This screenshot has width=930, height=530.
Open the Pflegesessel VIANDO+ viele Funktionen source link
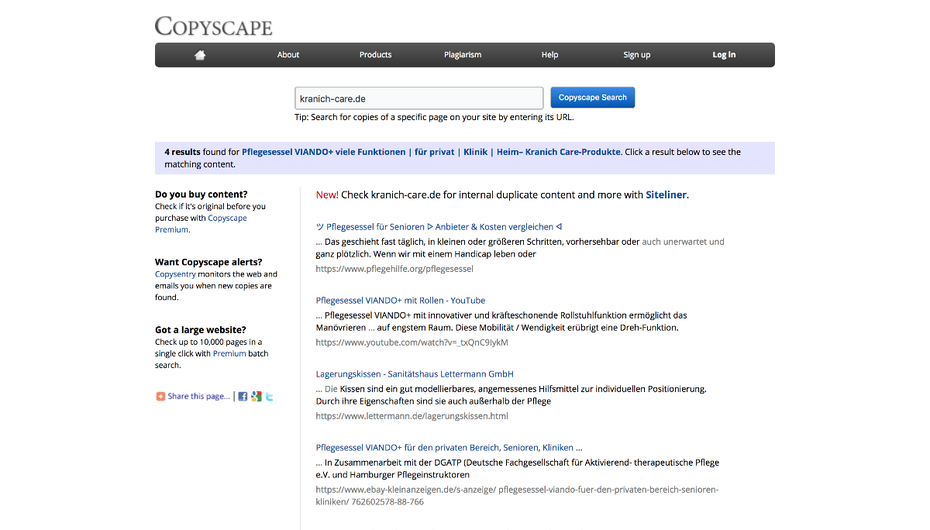[431, 152]
